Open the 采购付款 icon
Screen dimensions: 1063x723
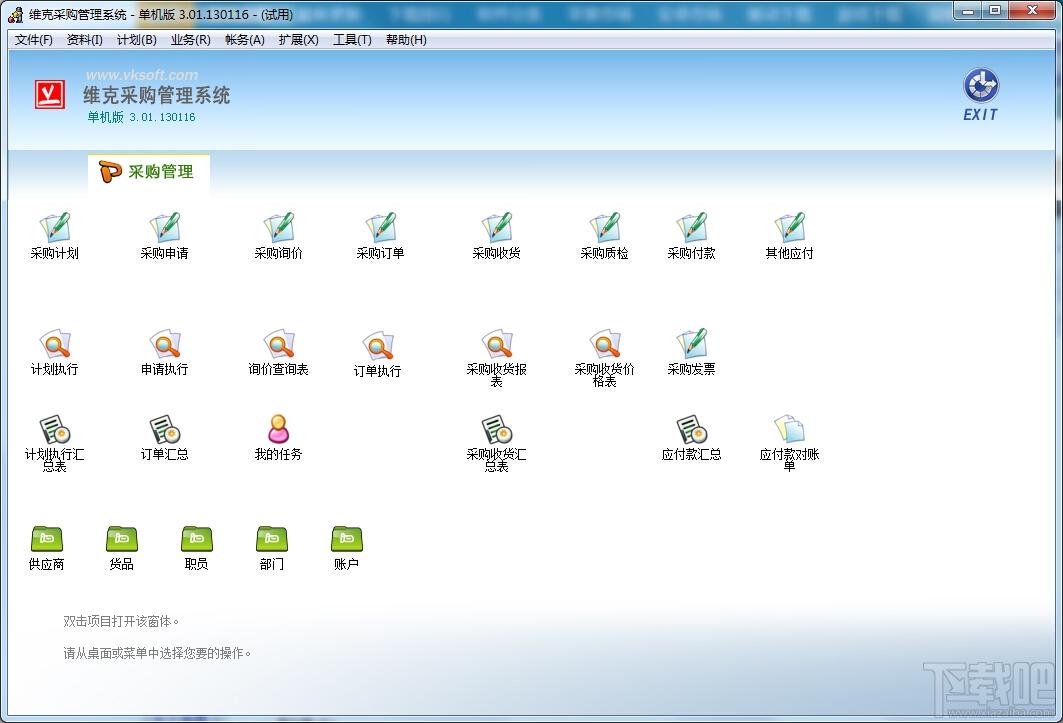[691, 229]
